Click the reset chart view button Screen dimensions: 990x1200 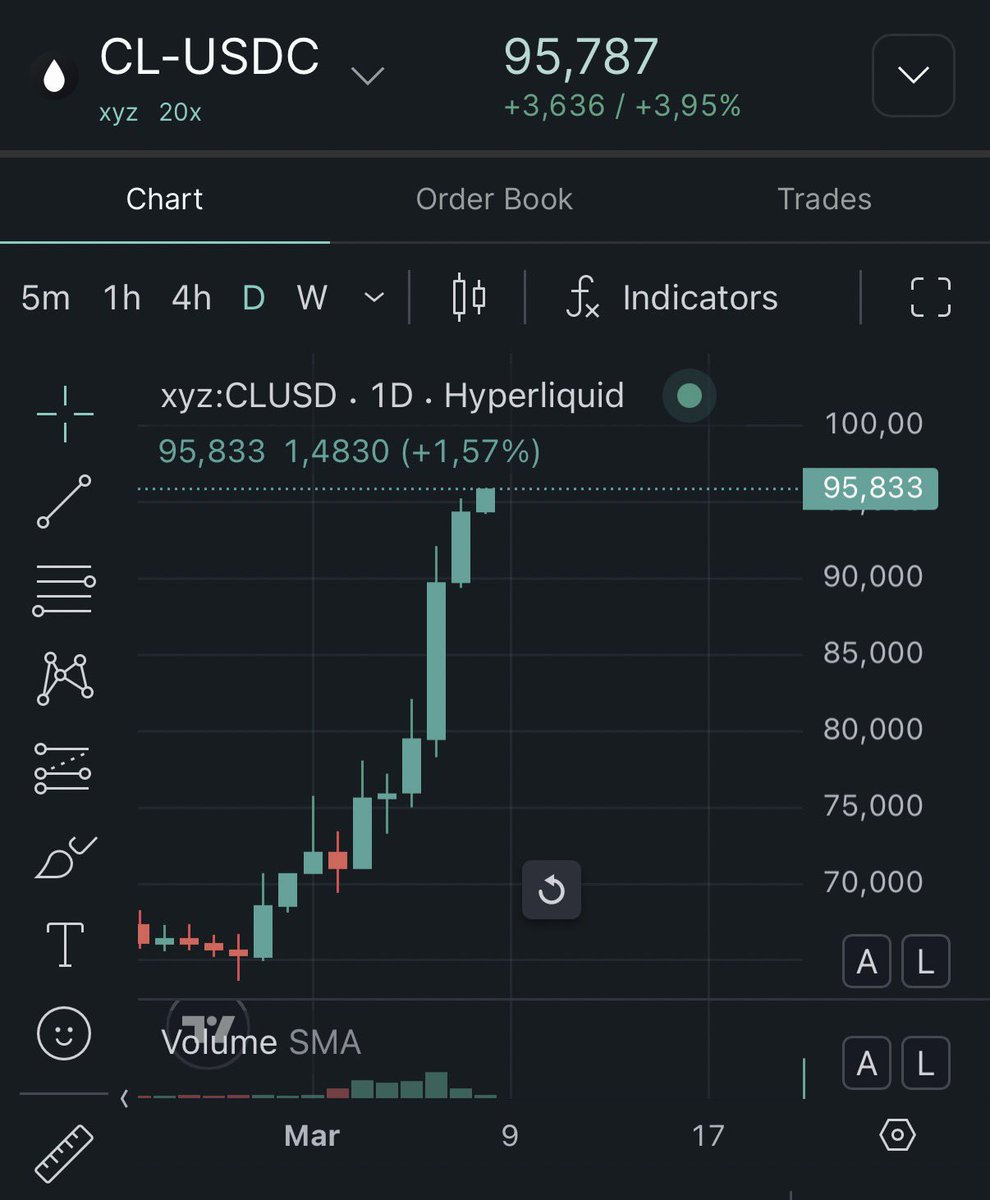[551, 889]
